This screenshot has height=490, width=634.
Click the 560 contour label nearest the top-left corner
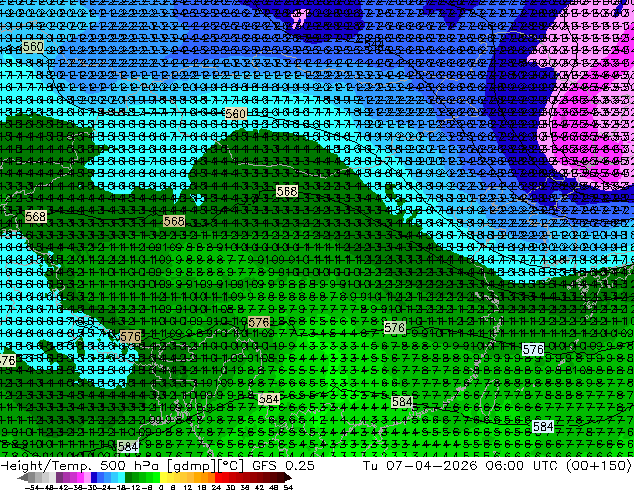tap(33, 47)
